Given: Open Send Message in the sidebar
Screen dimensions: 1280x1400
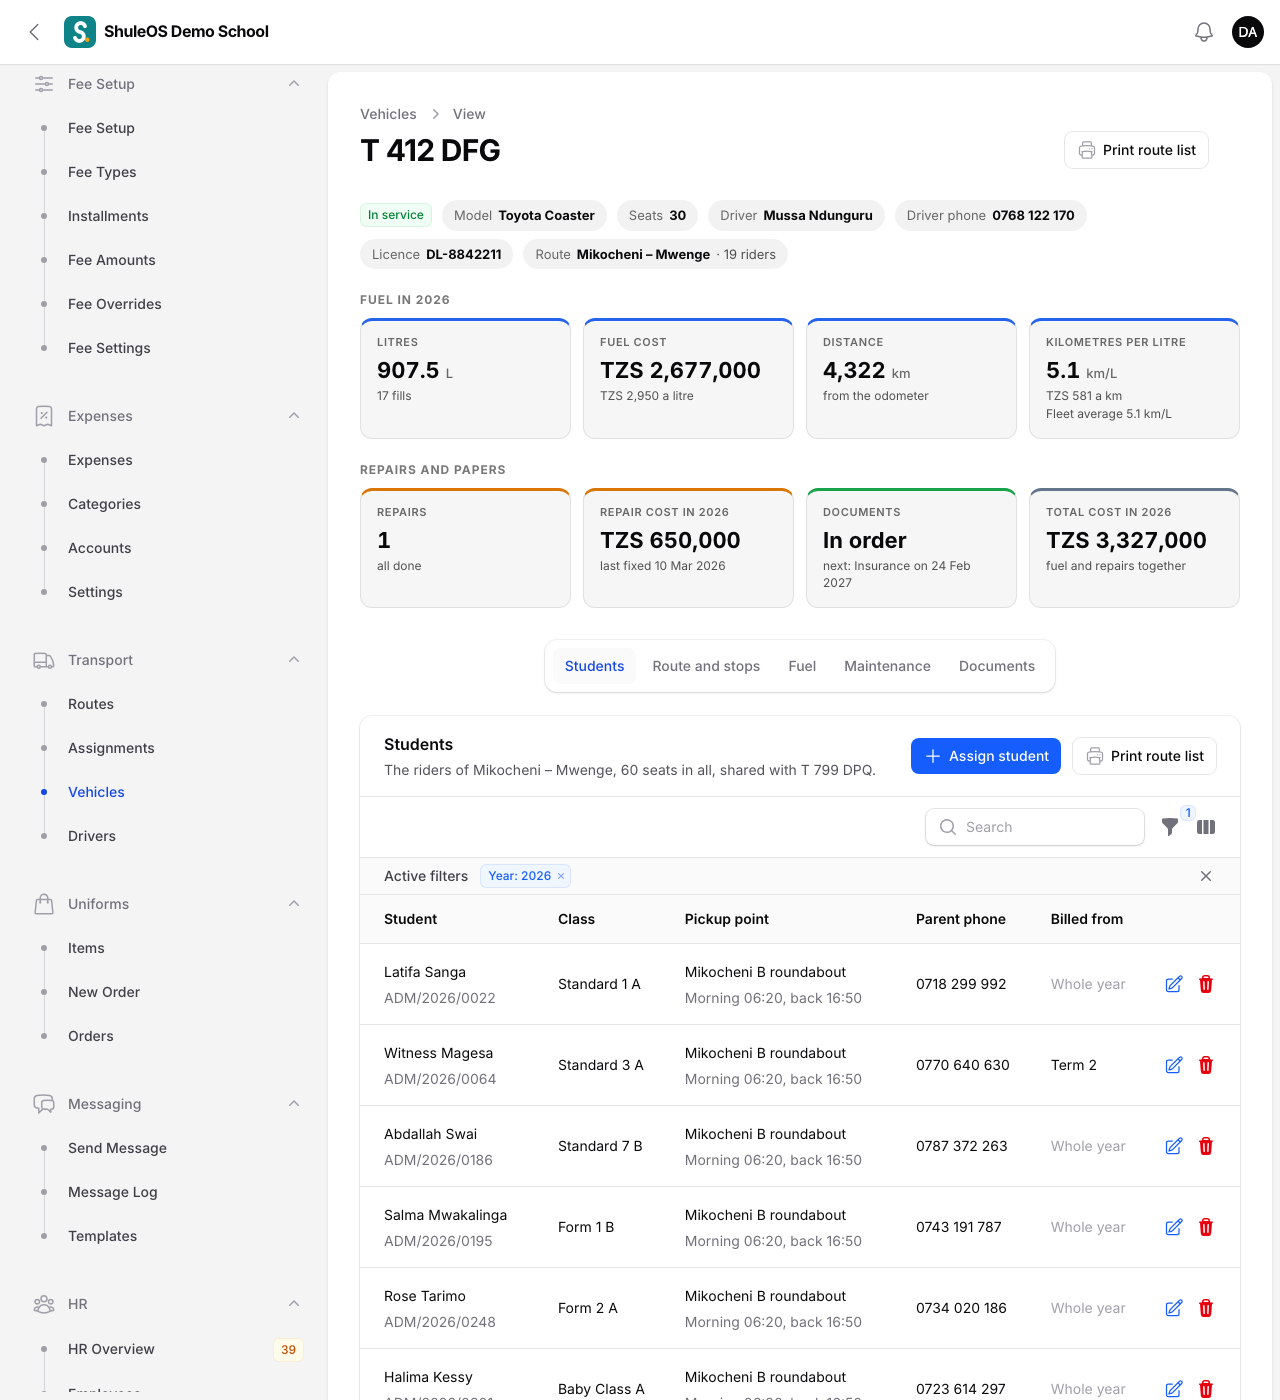Looking at the screenshot, I should click(x=117, y=1148).
